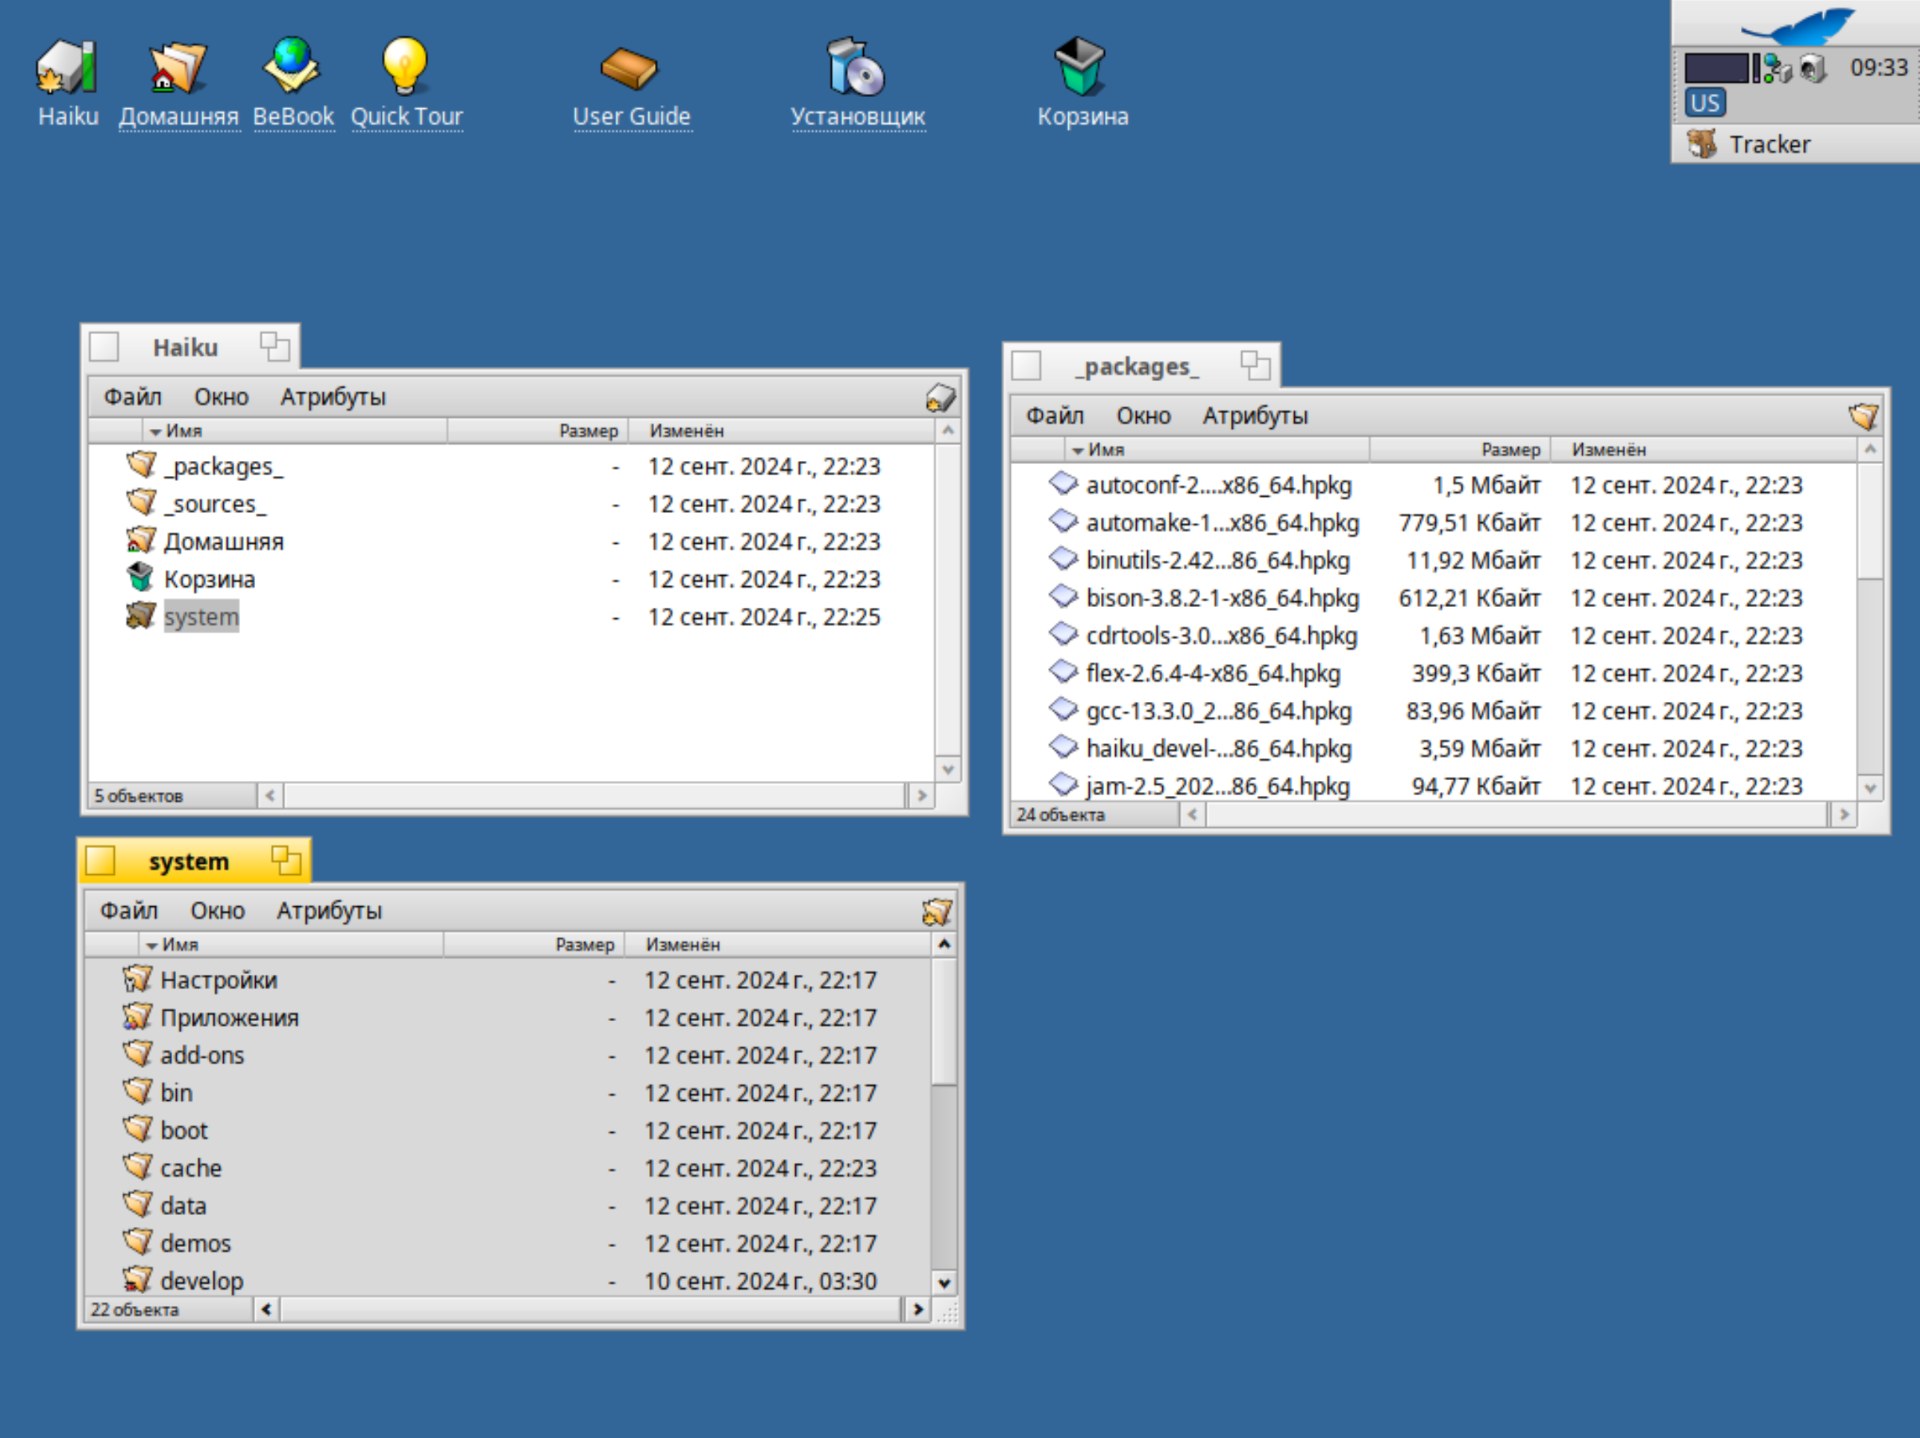
Task: Click the Tracker entry in the Deskbar
Action: tap(1768, 145)
